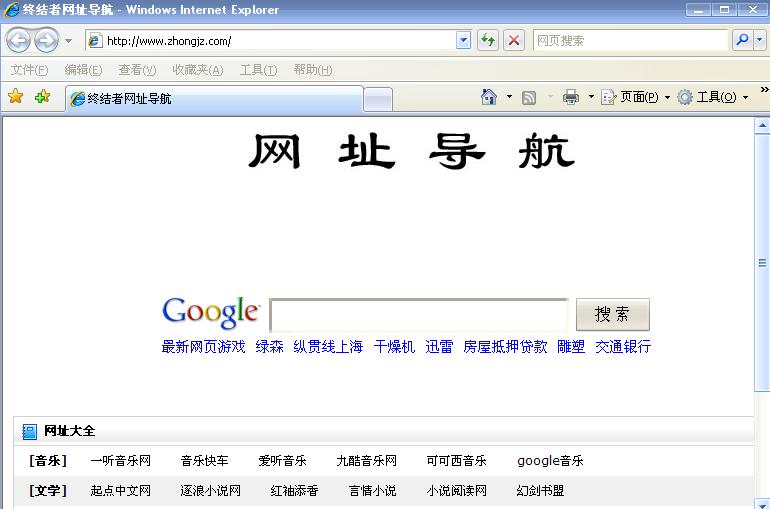Open the 绿森 link
The width and height of the screenshot is (770, 509).
click(269, 347)
